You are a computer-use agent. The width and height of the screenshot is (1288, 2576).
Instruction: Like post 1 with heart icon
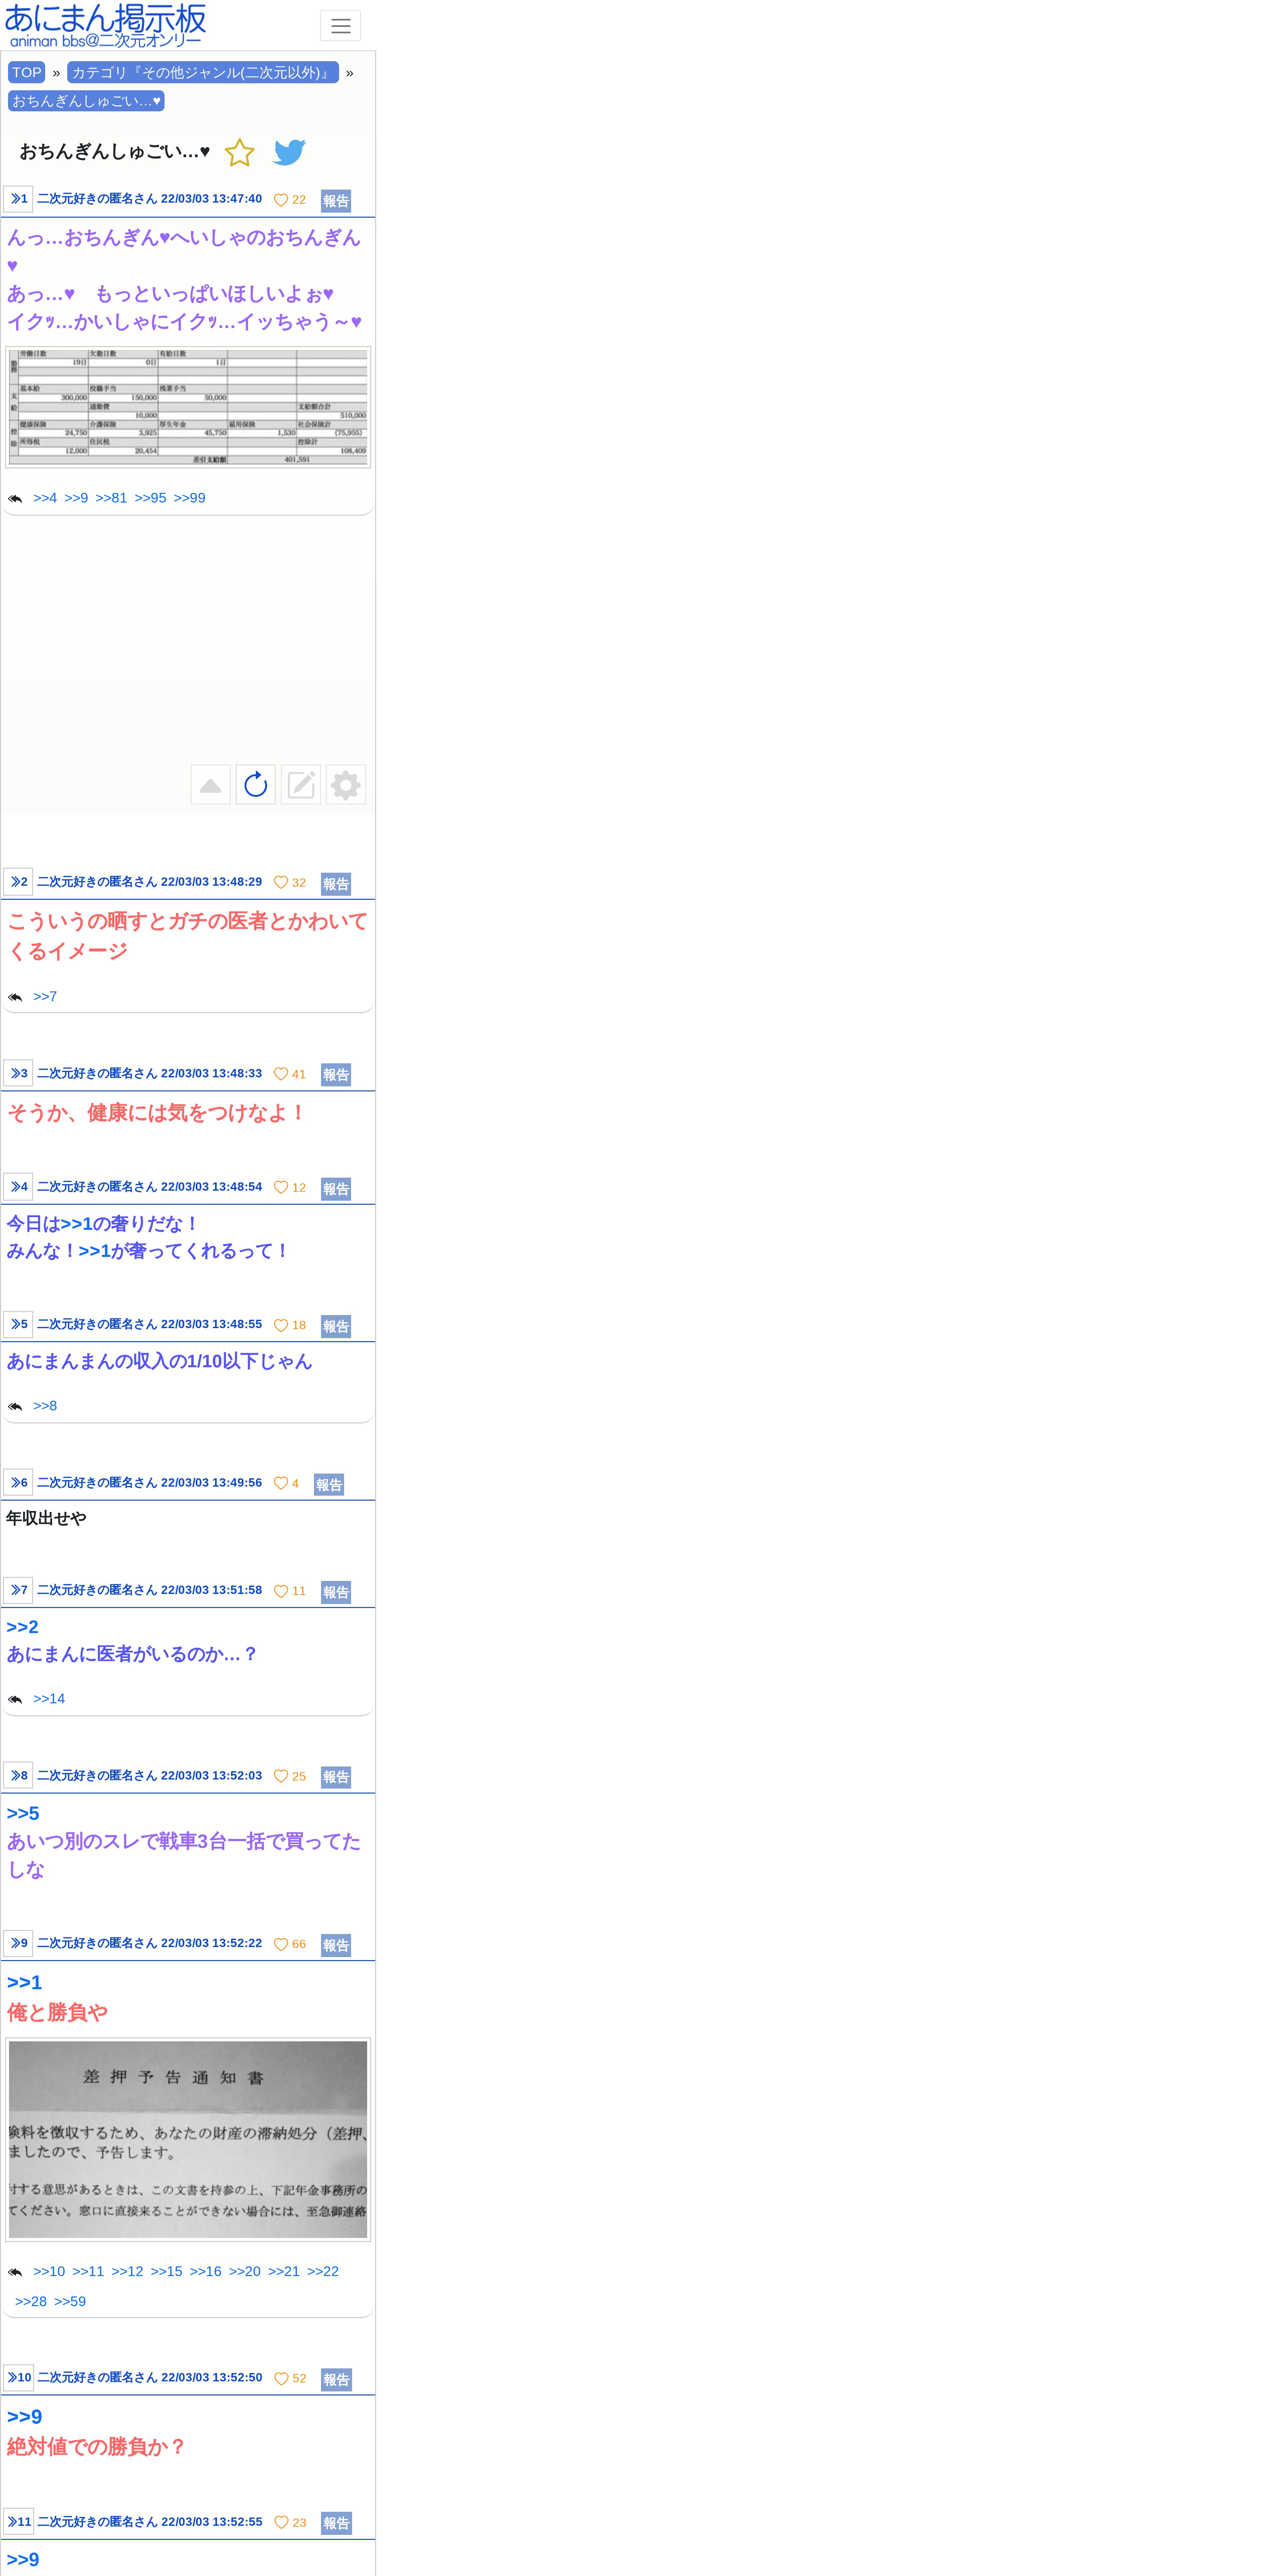coord(281,200)
